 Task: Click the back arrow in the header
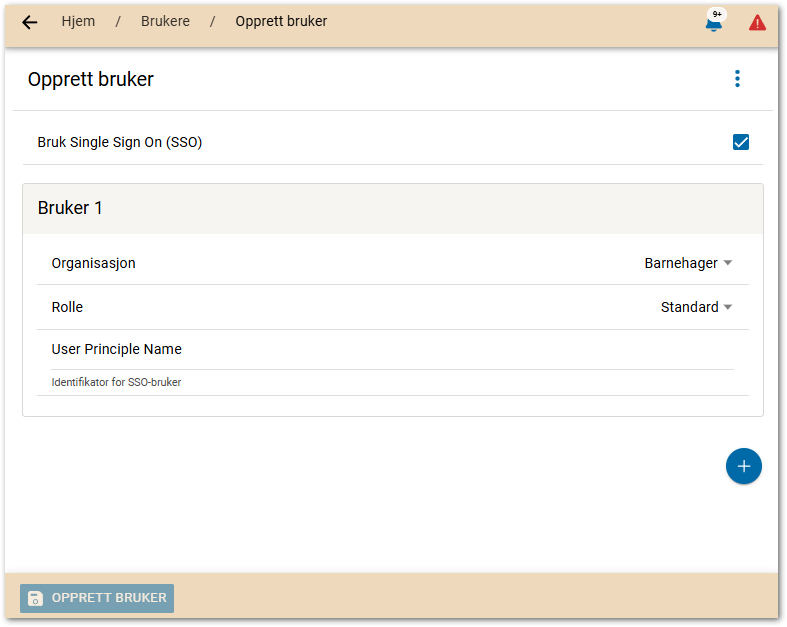click(x=29, y=22)
